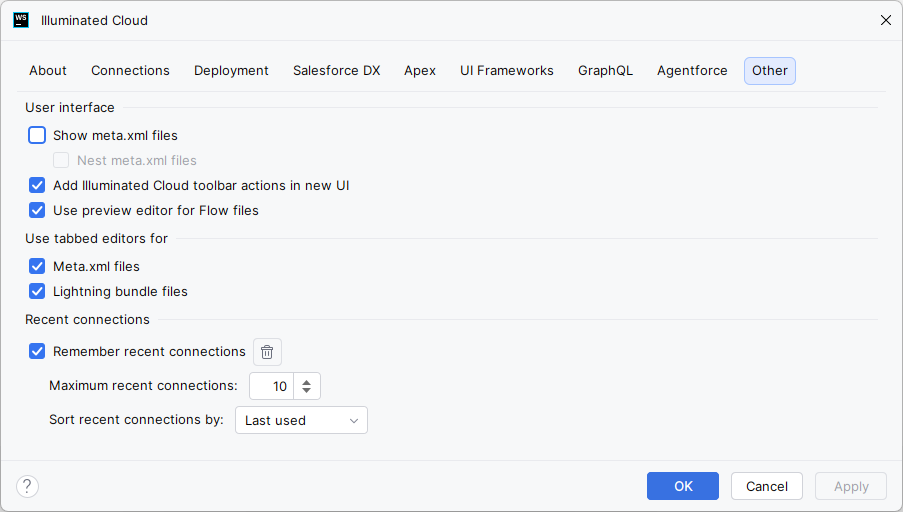This screenshot has width=903, height=512.
Task: Switch to the About tab
Action: (48, 71)
